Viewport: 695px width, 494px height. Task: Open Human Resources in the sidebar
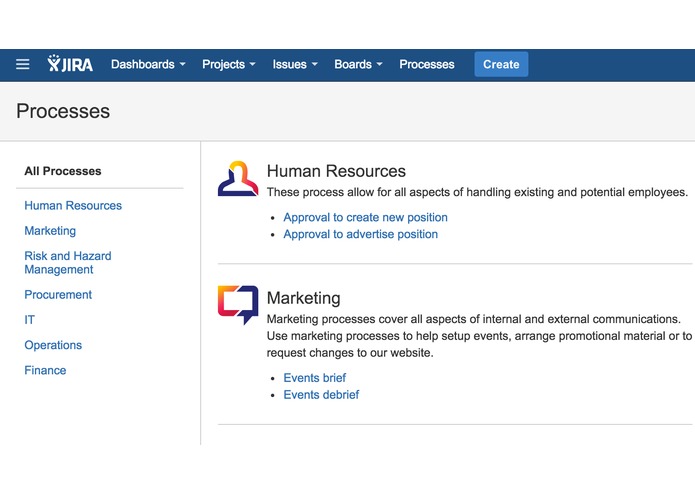click(73, 206)
